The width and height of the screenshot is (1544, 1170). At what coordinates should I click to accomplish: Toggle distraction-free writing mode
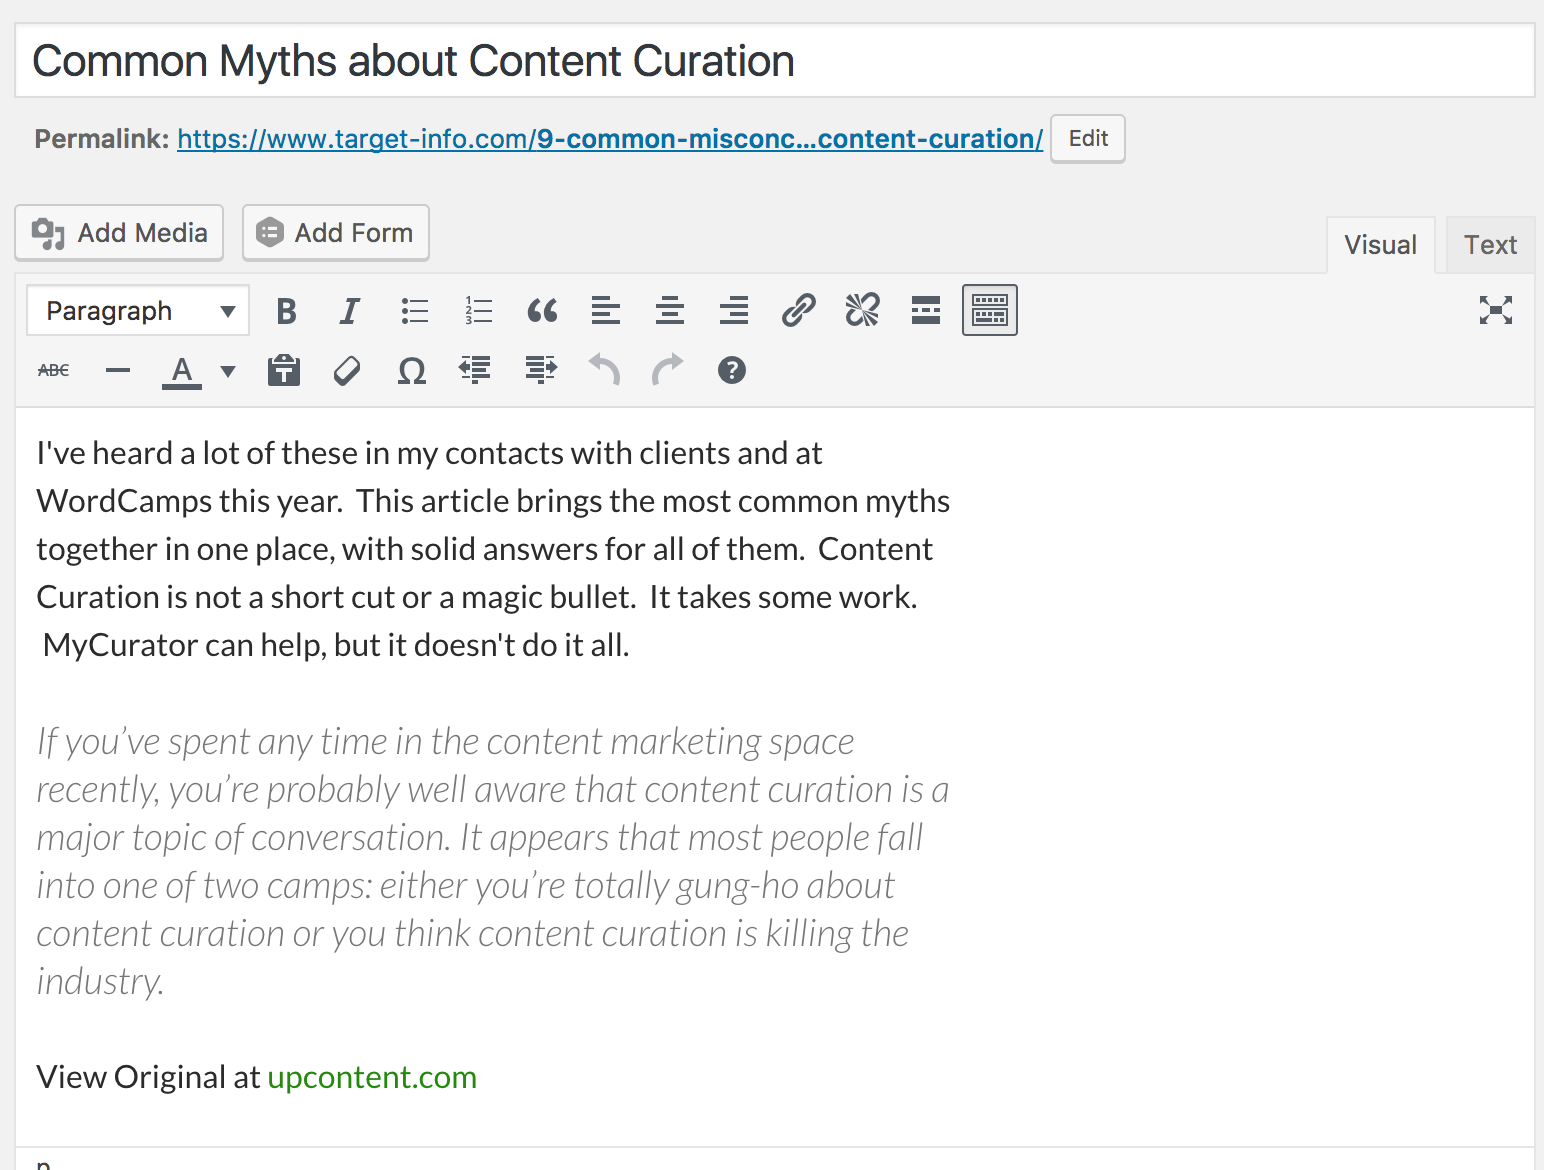coord(1495,311)
